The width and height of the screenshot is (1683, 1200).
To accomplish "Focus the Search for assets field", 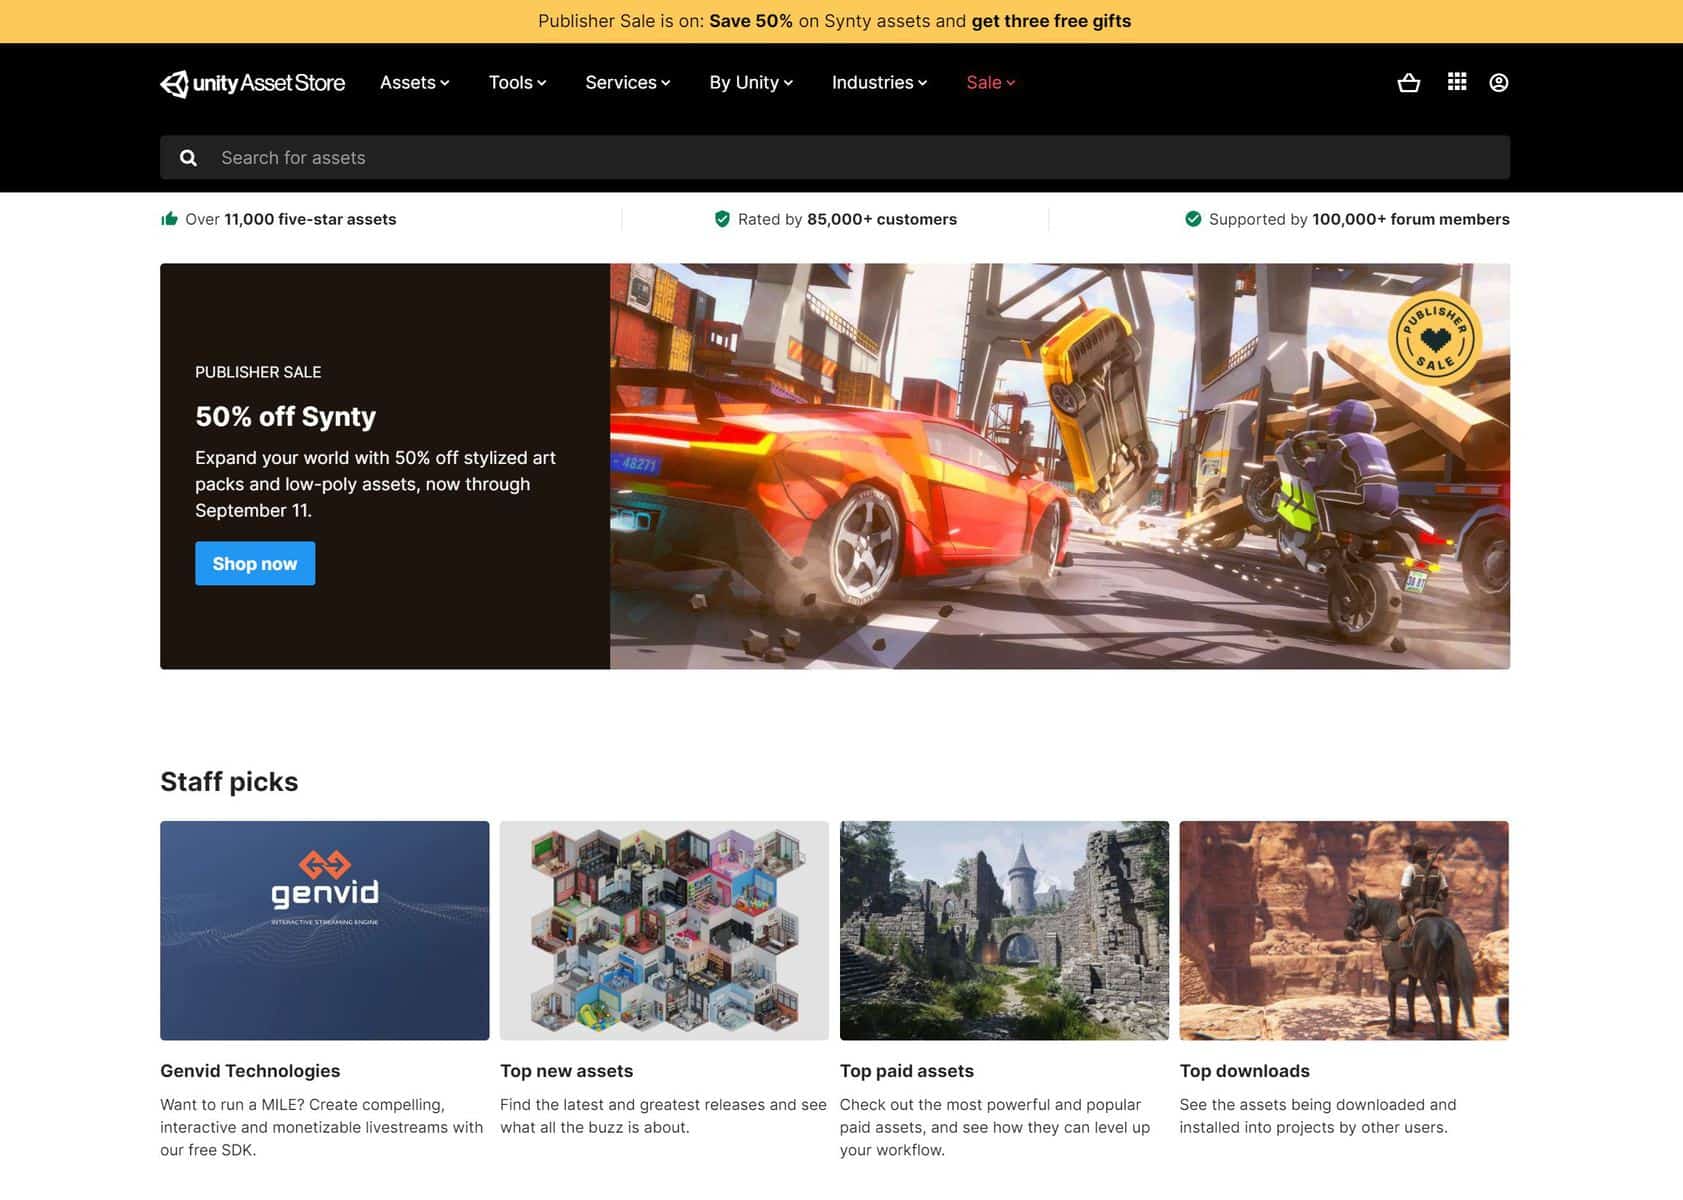I will [835, 158].
